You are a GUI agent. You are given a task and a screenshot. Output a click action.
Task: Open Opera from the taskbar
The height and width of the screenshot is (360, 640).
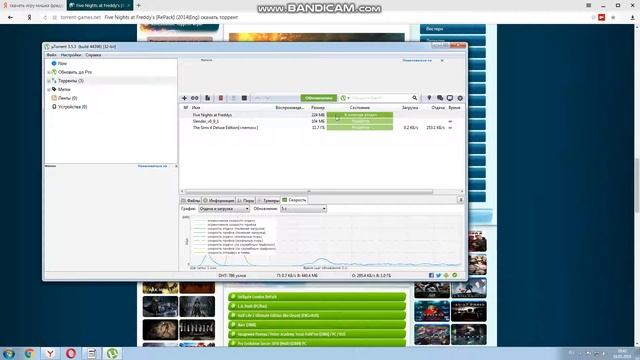71,353
